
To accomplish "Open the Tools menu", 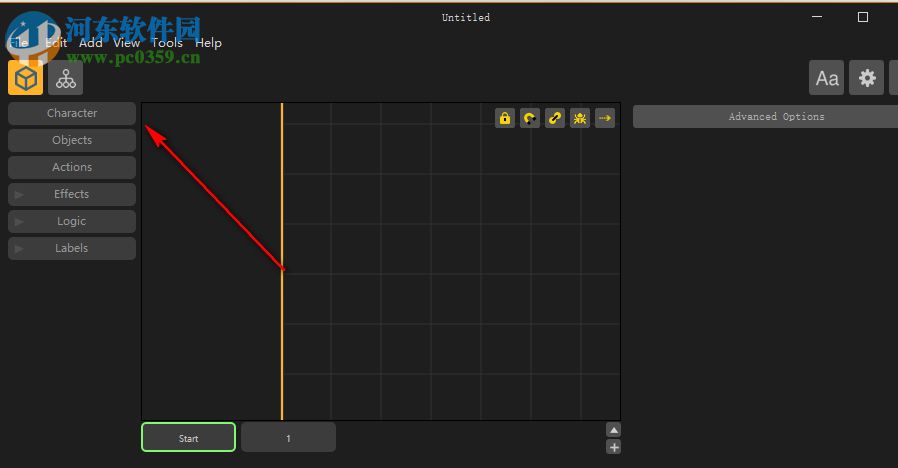I will click(167, 43).
